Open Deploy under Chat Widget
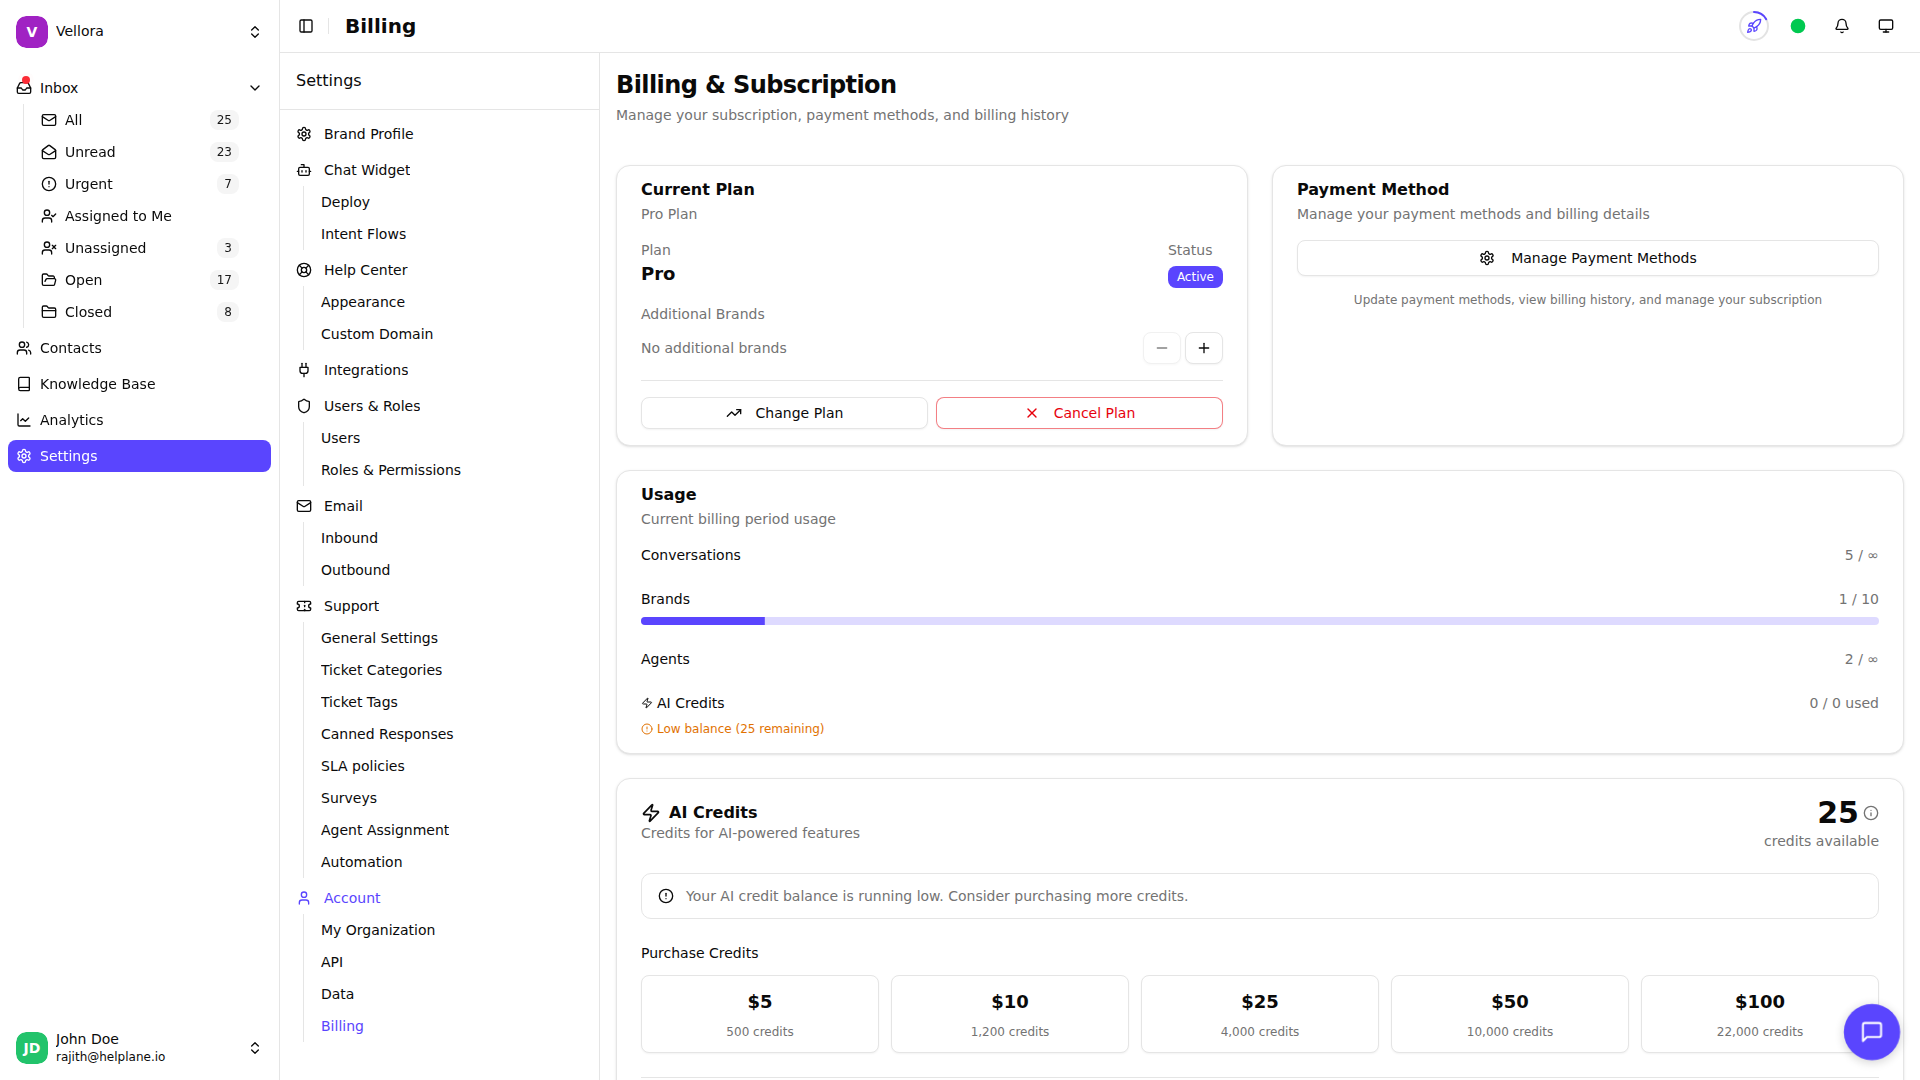This screenshot has width=1920, height=1080. click(x=346, y=202)
